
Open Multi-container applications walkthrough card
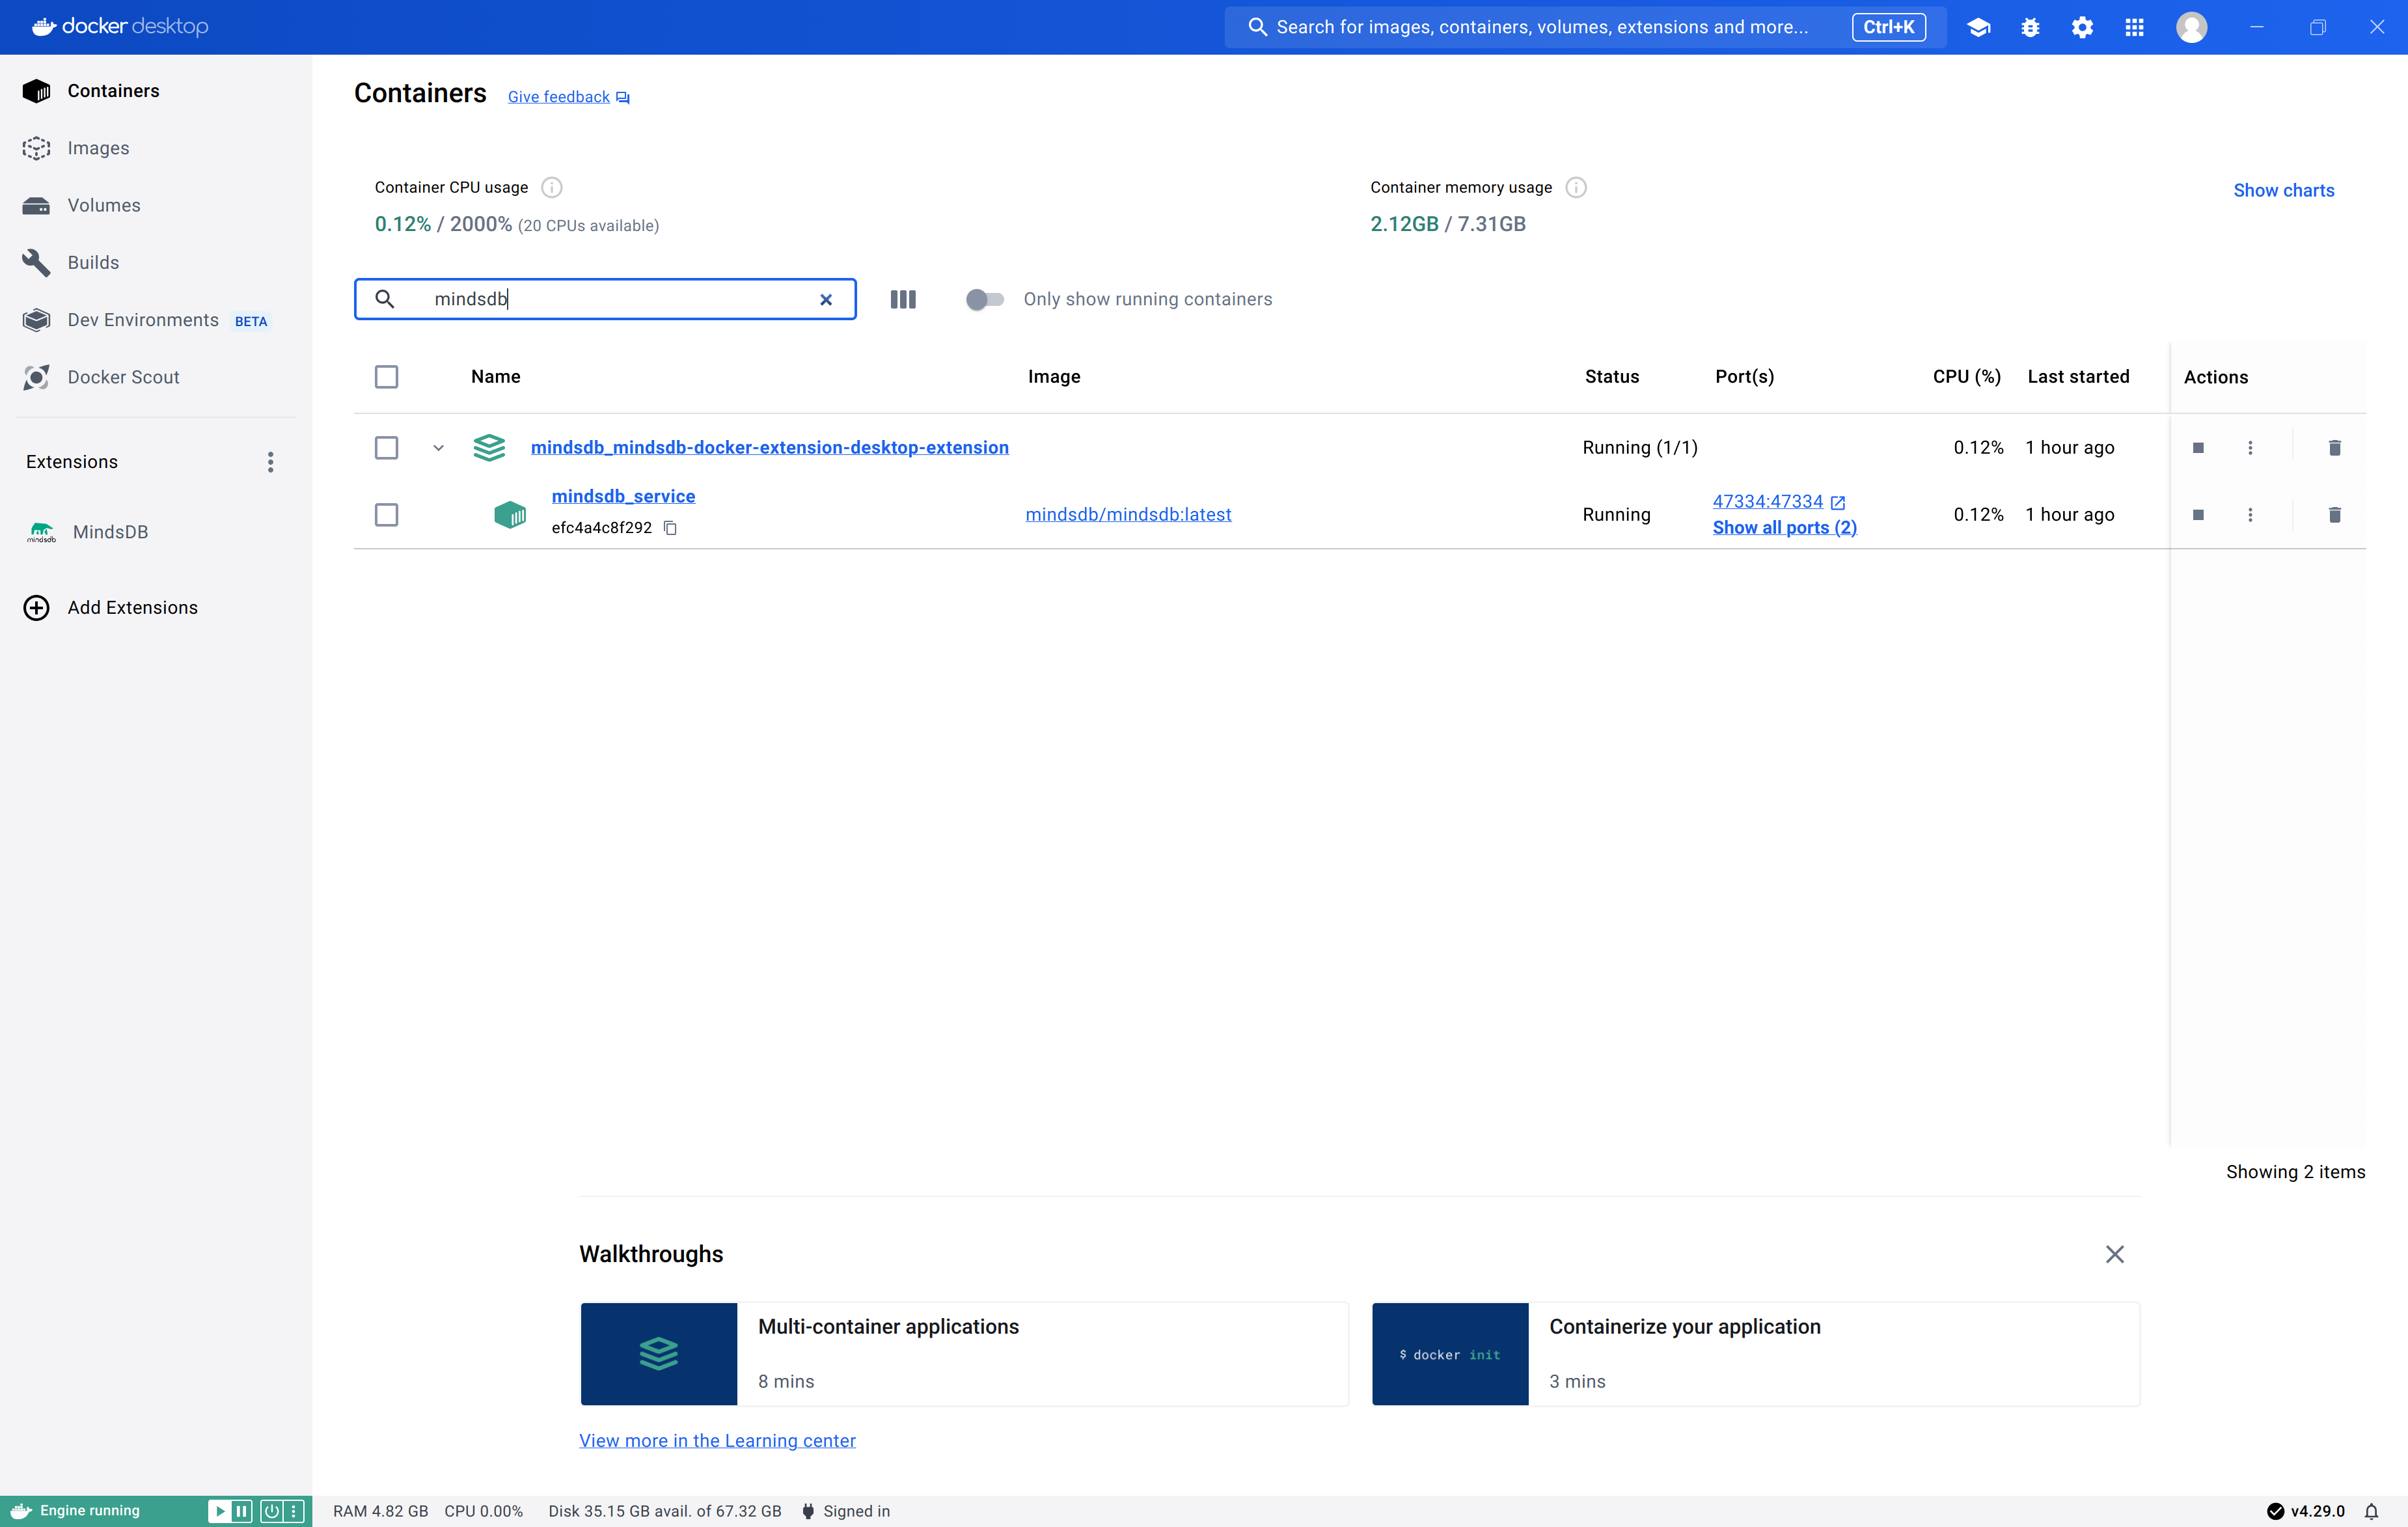964,1354
